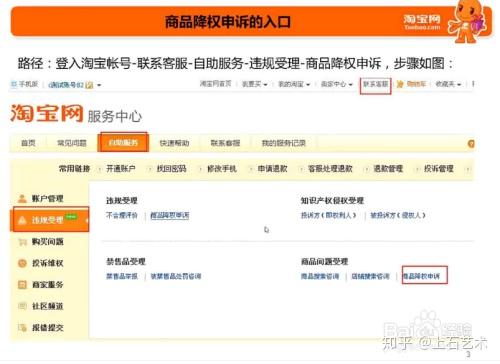This screenshot has height=364, width=500.
Task: Click 被投诉方(侵权人) link
Action: click(x=398, y=215)
